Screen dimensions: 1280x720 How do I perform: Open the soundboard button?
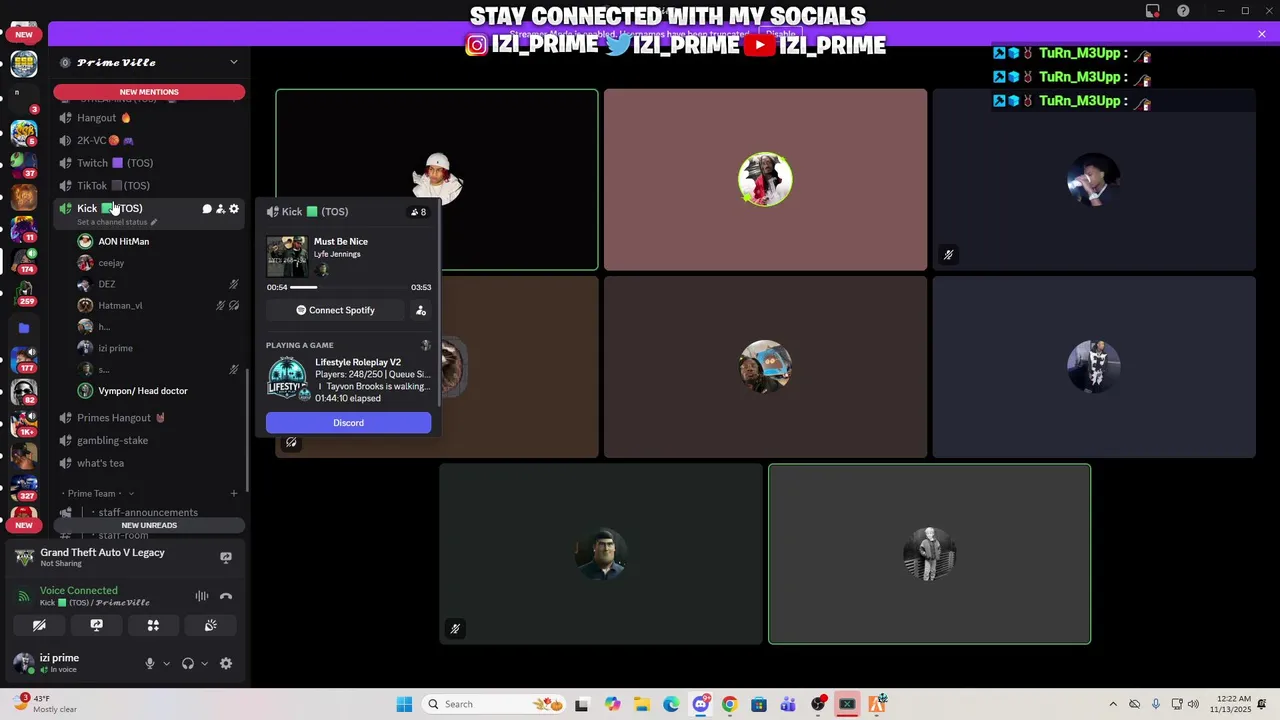[x=211, y=625]
